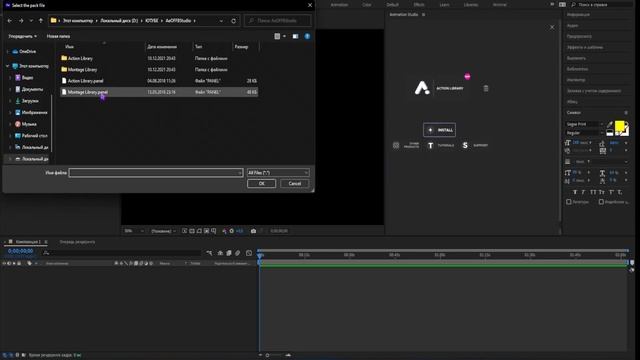Image resolution: width=640 pixels, height=360 pixels.
Task: Click the yellow text fill color swatch
Action: tap(620, 126)
